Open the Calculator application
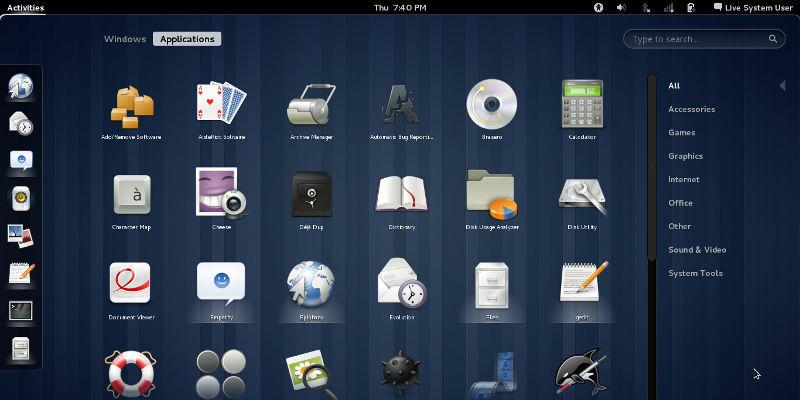This screenshot has height=400, width=800. (582, 104)
